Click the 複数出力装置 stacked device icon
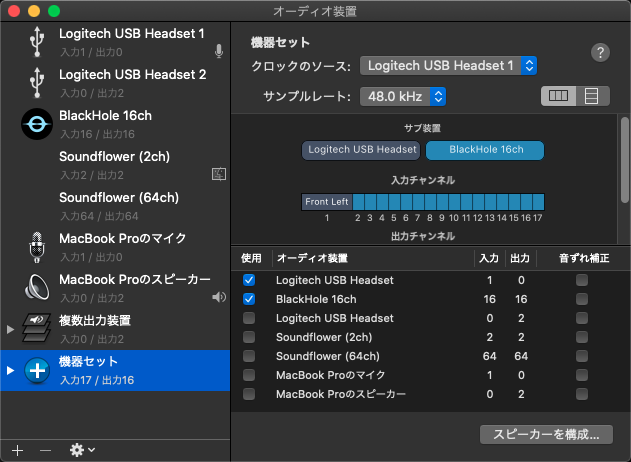The height and width of the screenshot is (462, 631). pyautogui.click(x=36, y=328)
